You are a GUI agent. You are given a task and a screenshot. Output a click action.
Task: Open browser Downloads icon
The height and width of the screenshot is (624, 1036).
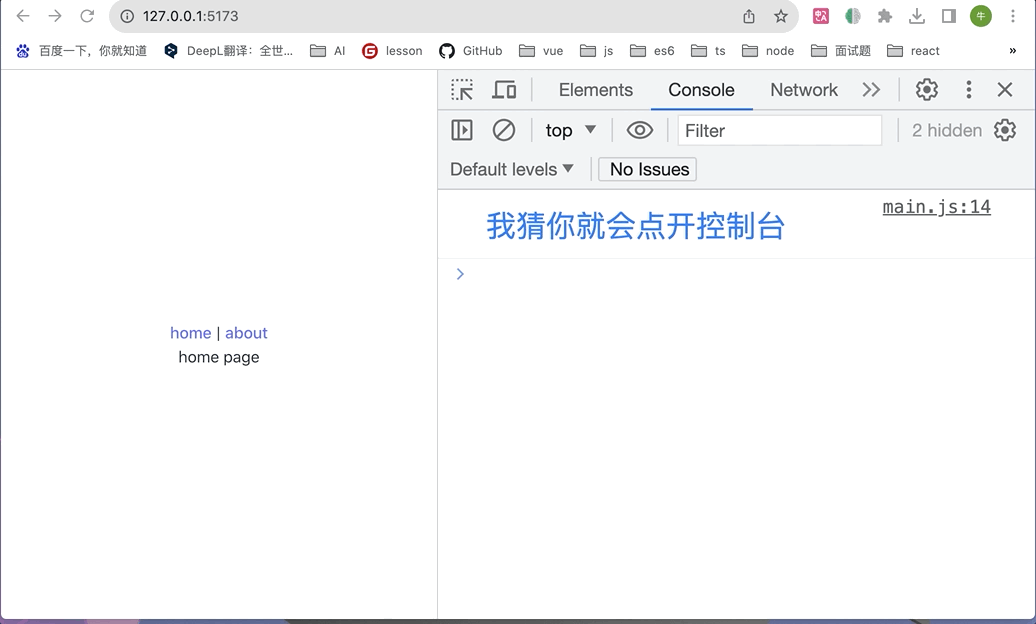pos(916,16)
